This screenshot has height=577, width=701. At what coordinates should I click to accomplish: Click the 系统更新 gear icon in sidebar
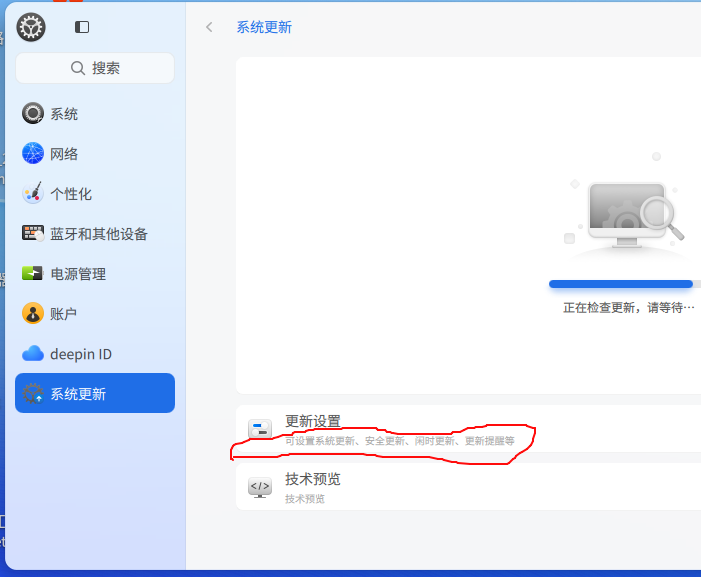pyautogui.click(x=33, y=393)
